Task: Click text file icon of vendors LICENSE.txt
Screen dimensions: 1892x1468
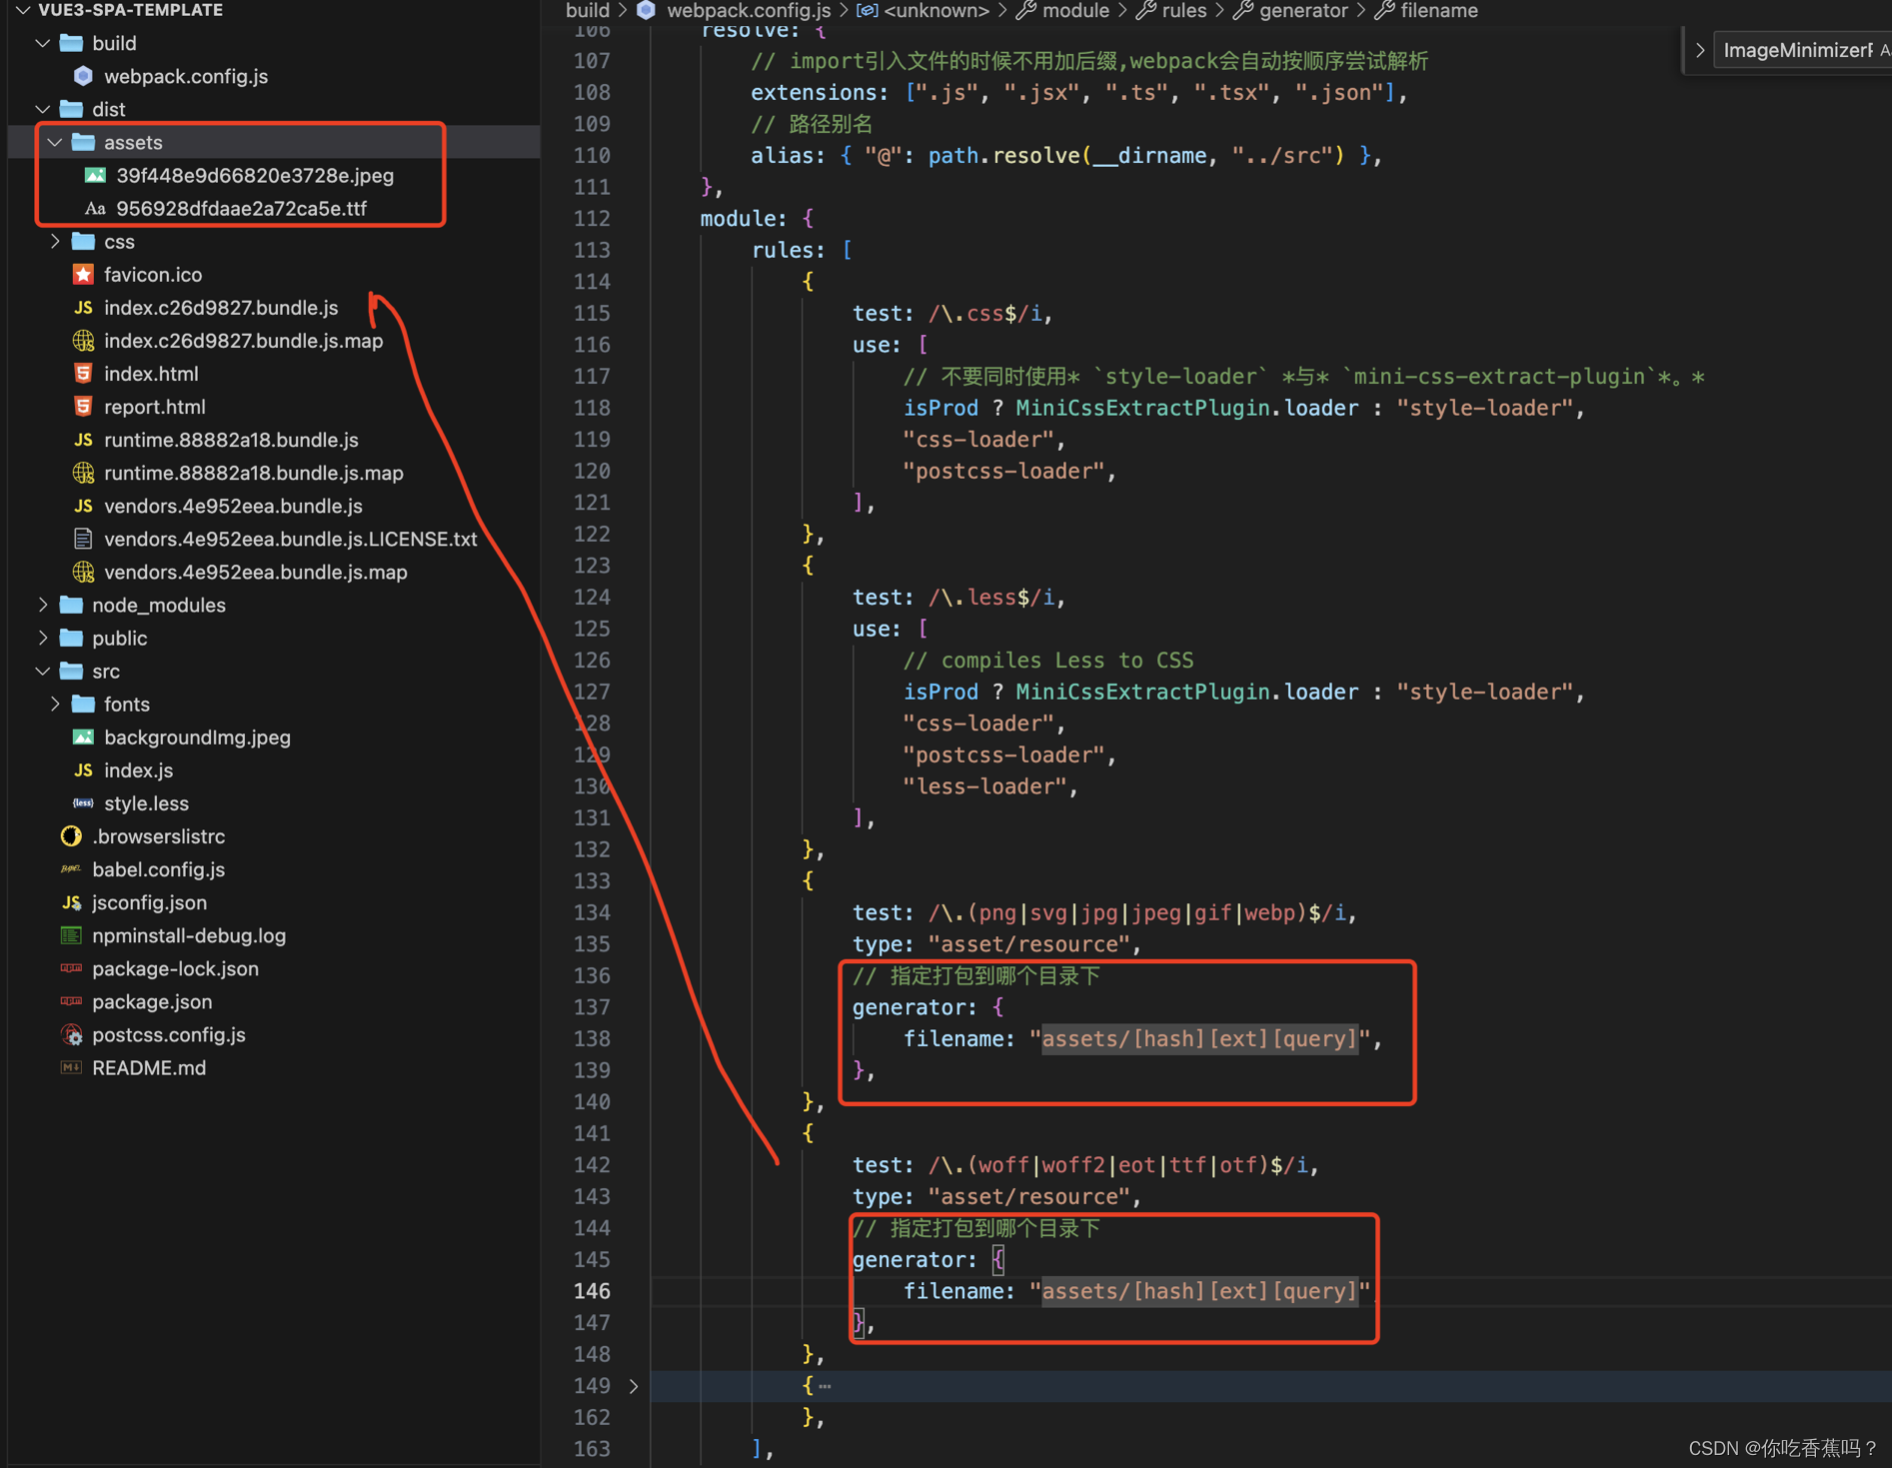Action: coord(84,538)
